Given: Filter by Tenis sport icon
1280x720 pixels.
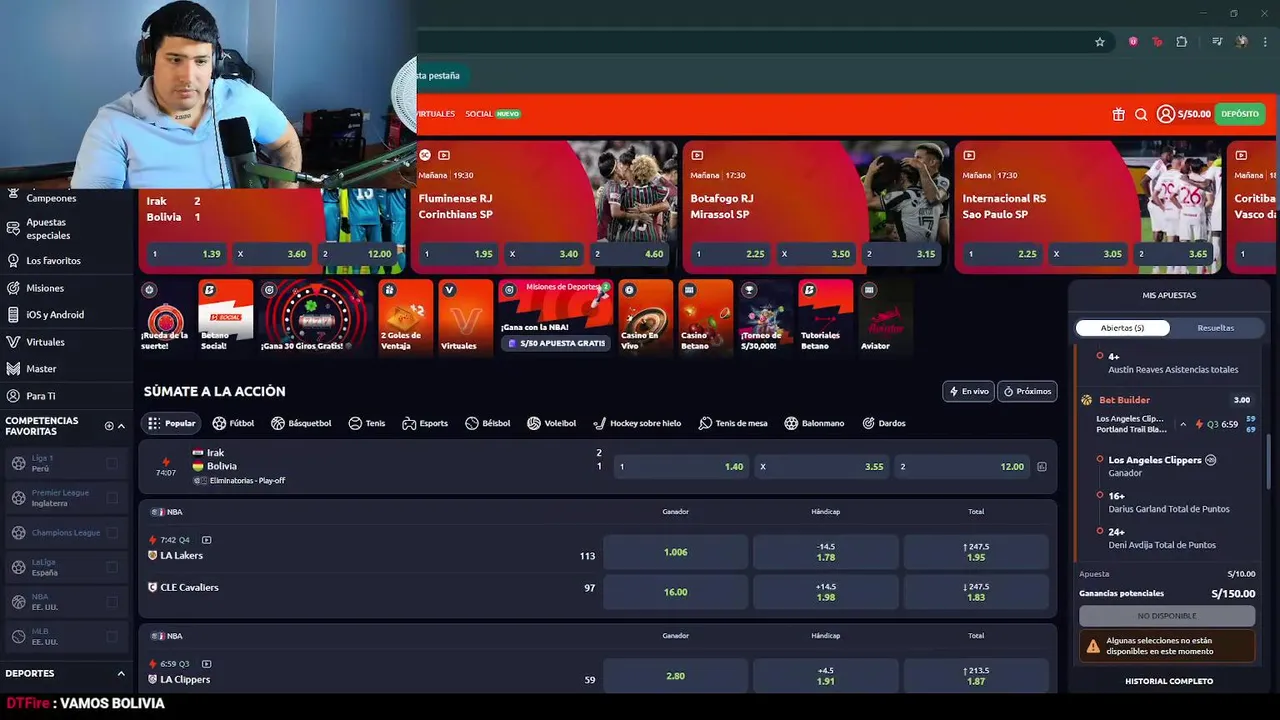Looking at the screenshot, I should pos(366,423).
